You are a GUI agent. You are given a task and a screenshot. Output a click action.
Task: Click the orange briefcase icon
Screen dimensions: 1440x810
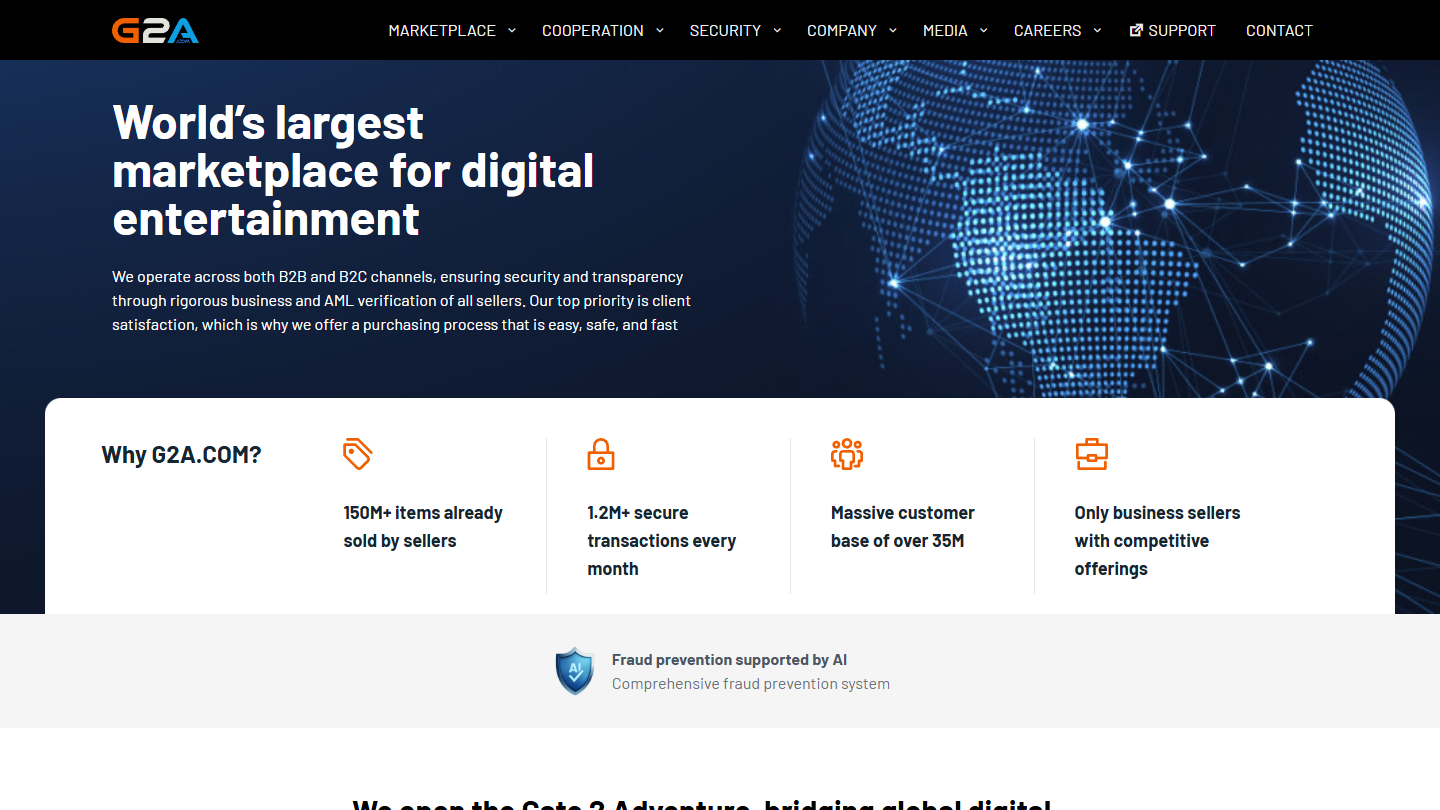point(1091,454)
